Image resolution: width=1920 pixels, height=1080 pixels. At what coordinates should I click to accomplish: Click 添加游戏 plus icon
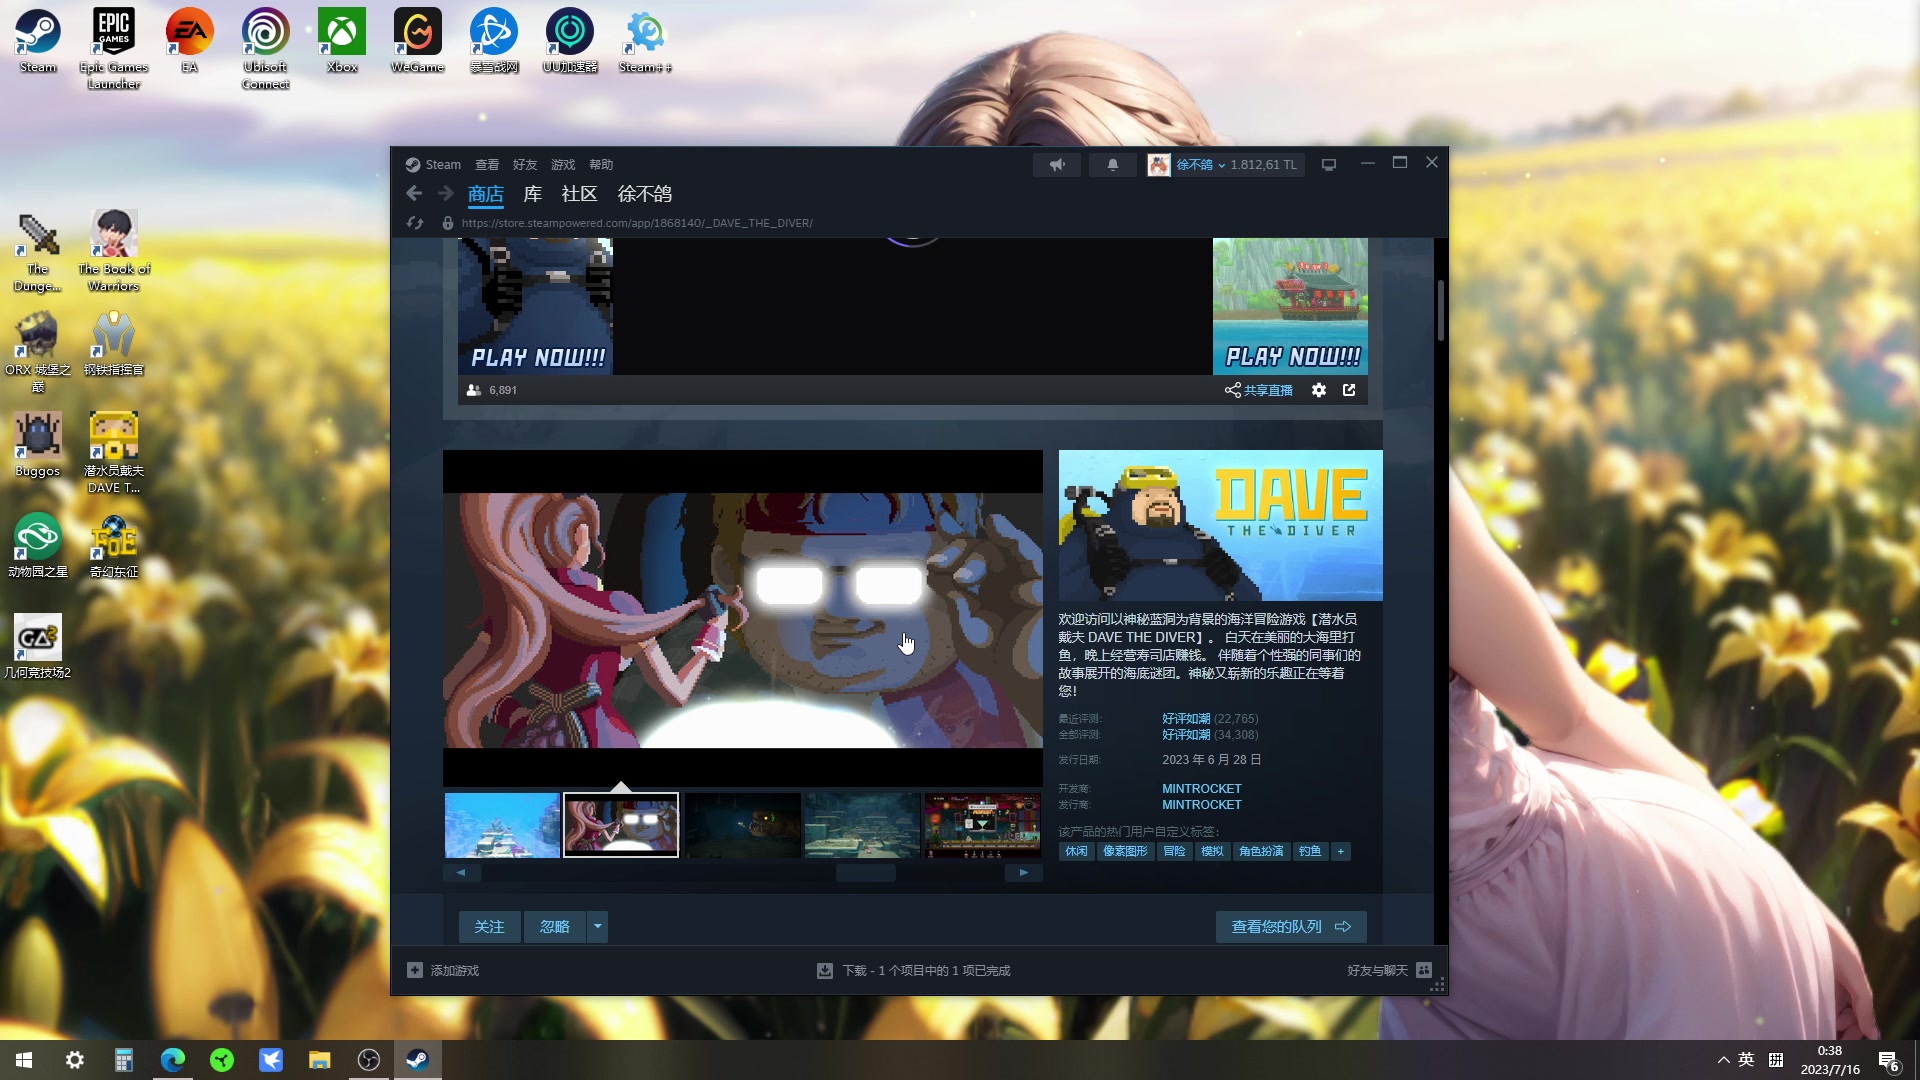pyautogui.click(x=415, y=970)
